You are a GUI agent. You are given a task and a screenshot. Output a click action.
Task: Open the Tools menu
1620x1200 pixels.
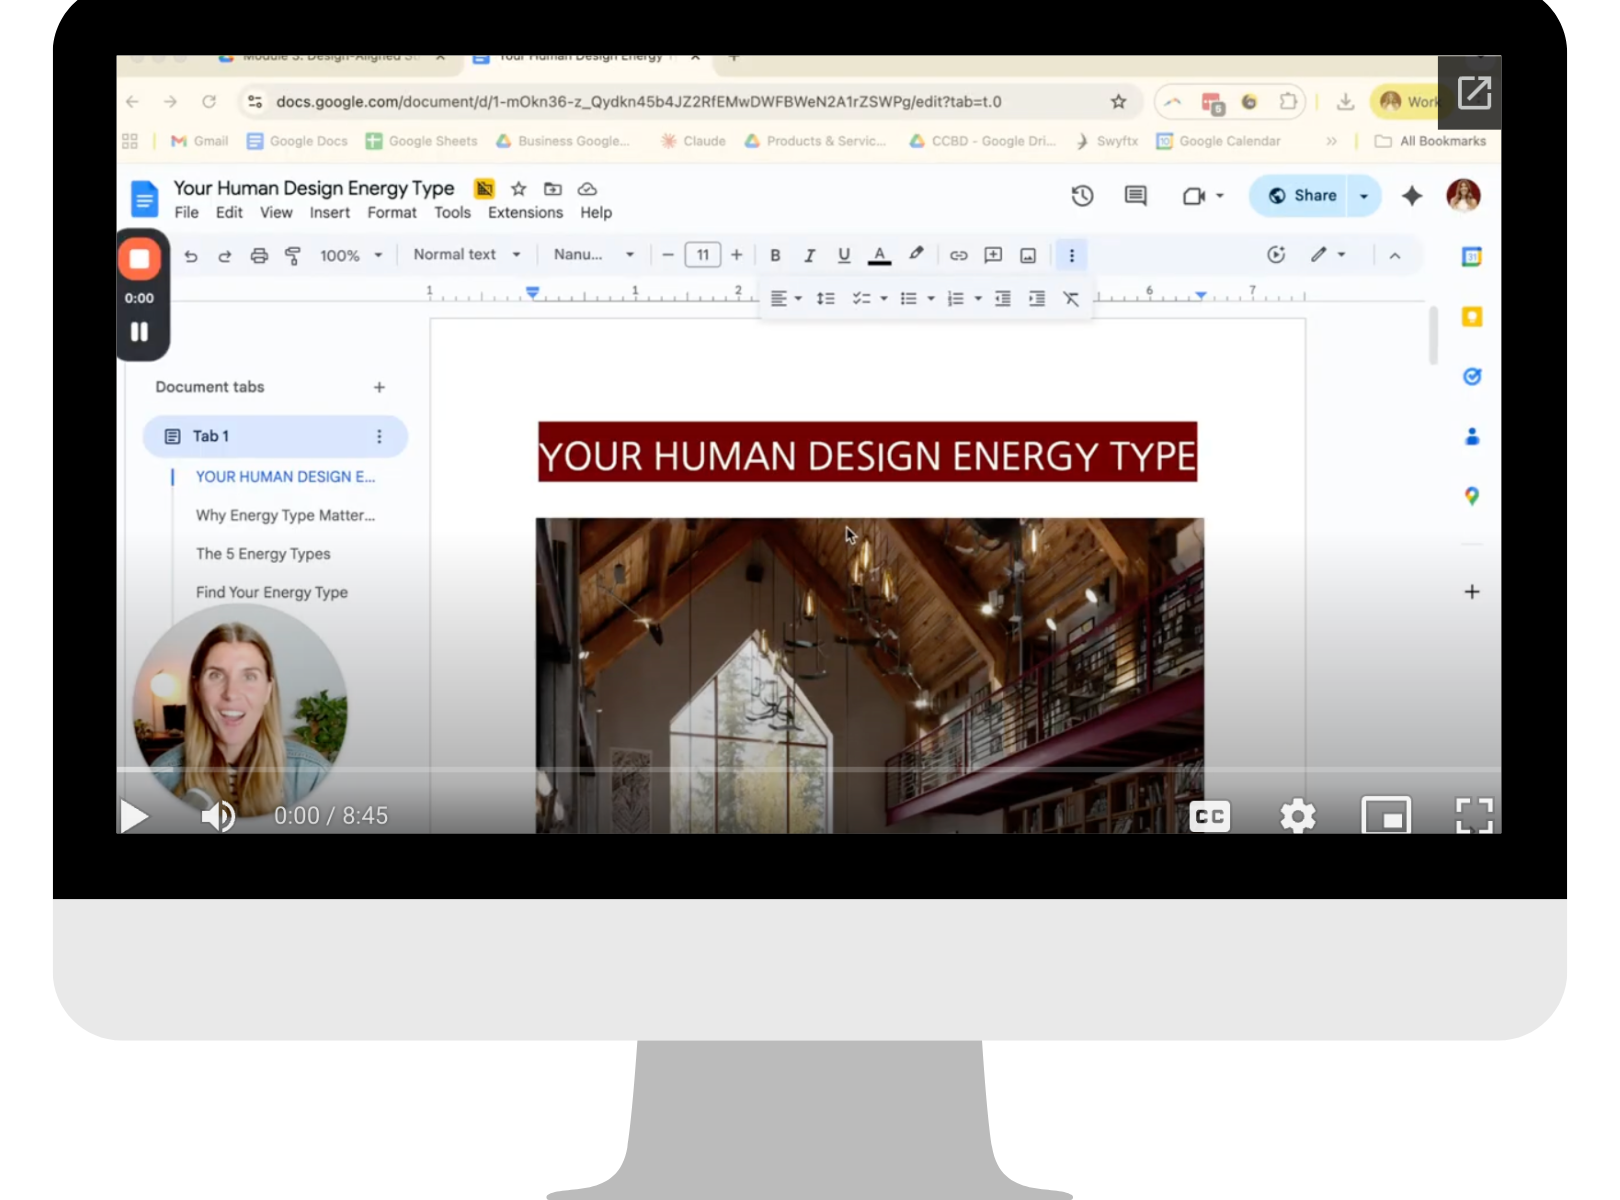pos(452,213)
